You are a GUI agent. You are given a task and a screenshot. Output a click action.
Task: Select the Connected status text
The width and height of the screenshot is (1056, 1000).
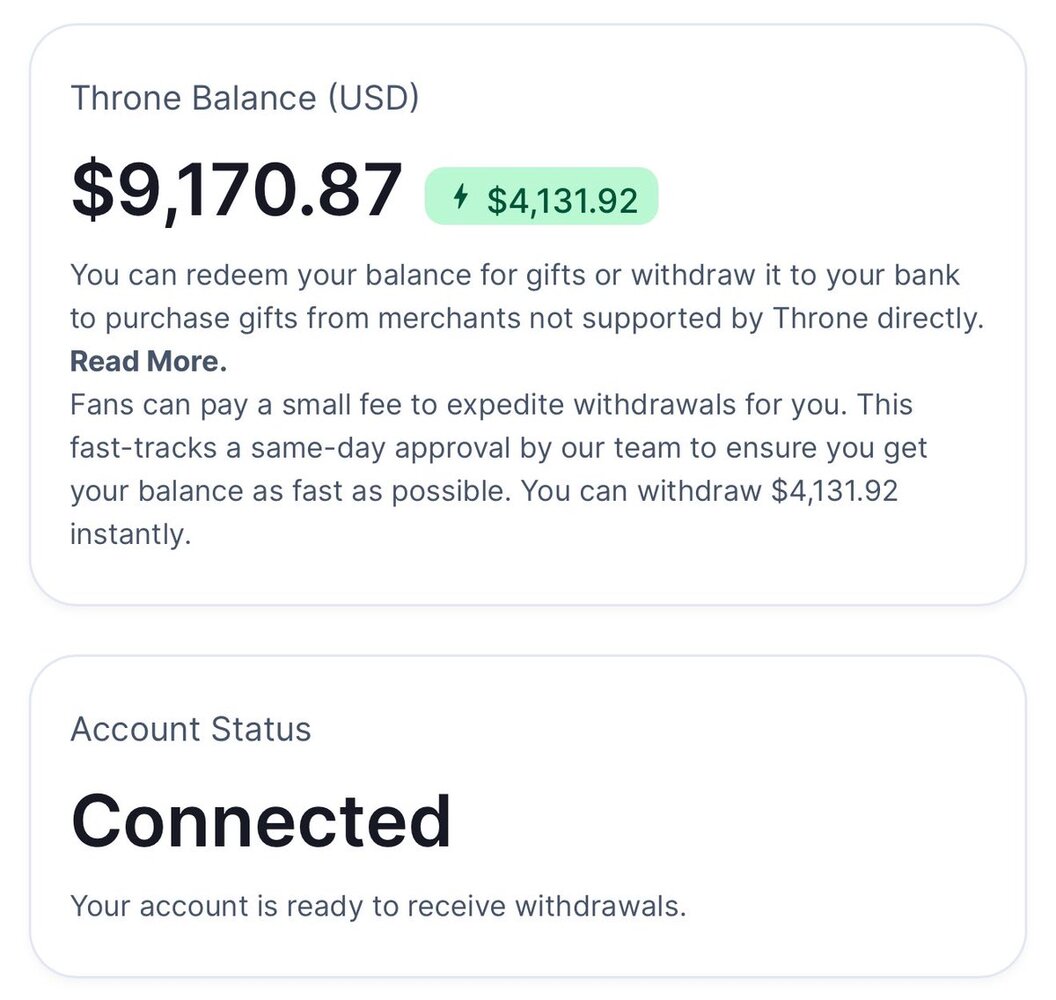coord(261,821)
